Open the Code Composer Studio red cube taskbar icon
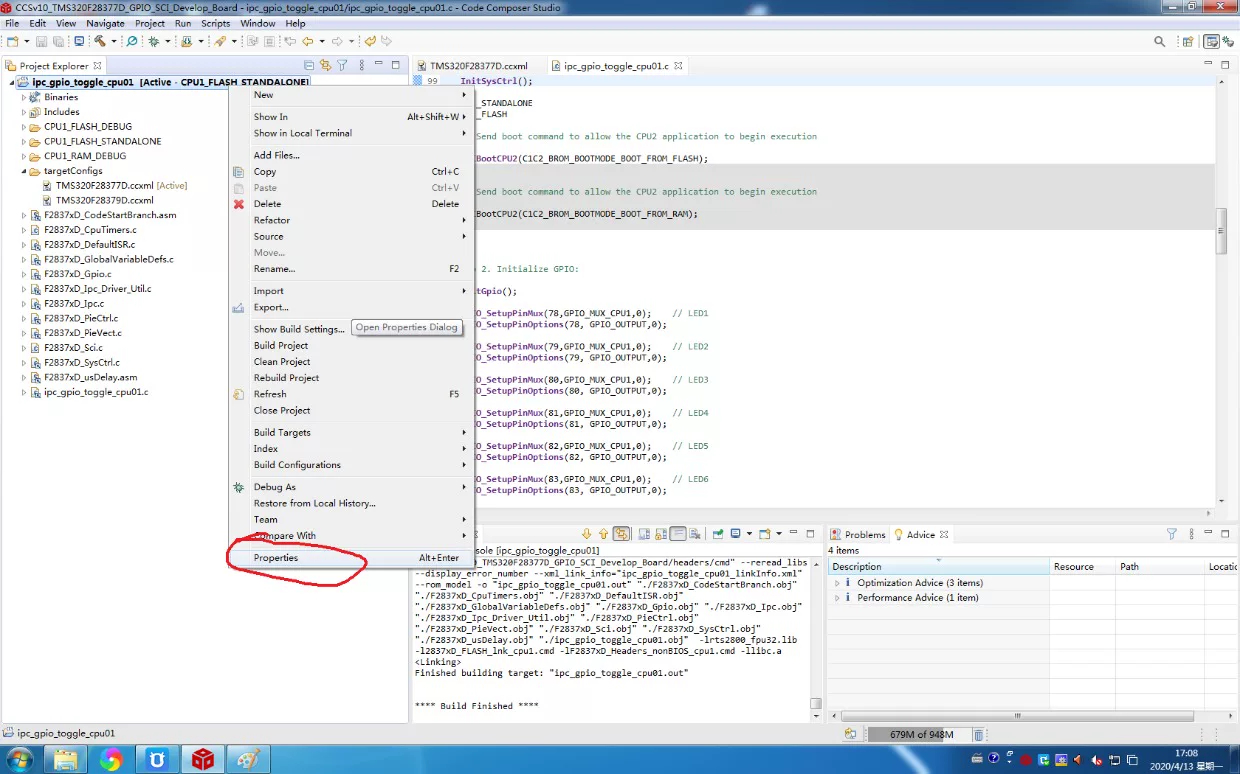Image resolution: width=1240 pixels, height=774 pixels. tap(203, 760)
